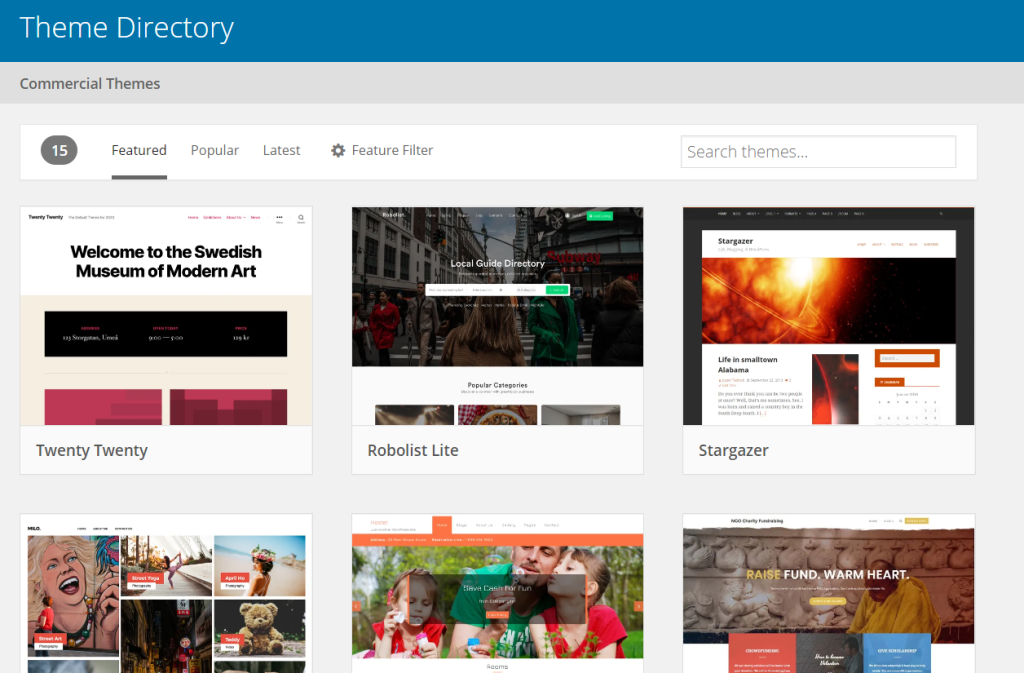This screenshot has width=1024, height=673.
Task: Click left carousel arrow in Hostel preview
Action: pyautogui.click(x=357, y=605)
